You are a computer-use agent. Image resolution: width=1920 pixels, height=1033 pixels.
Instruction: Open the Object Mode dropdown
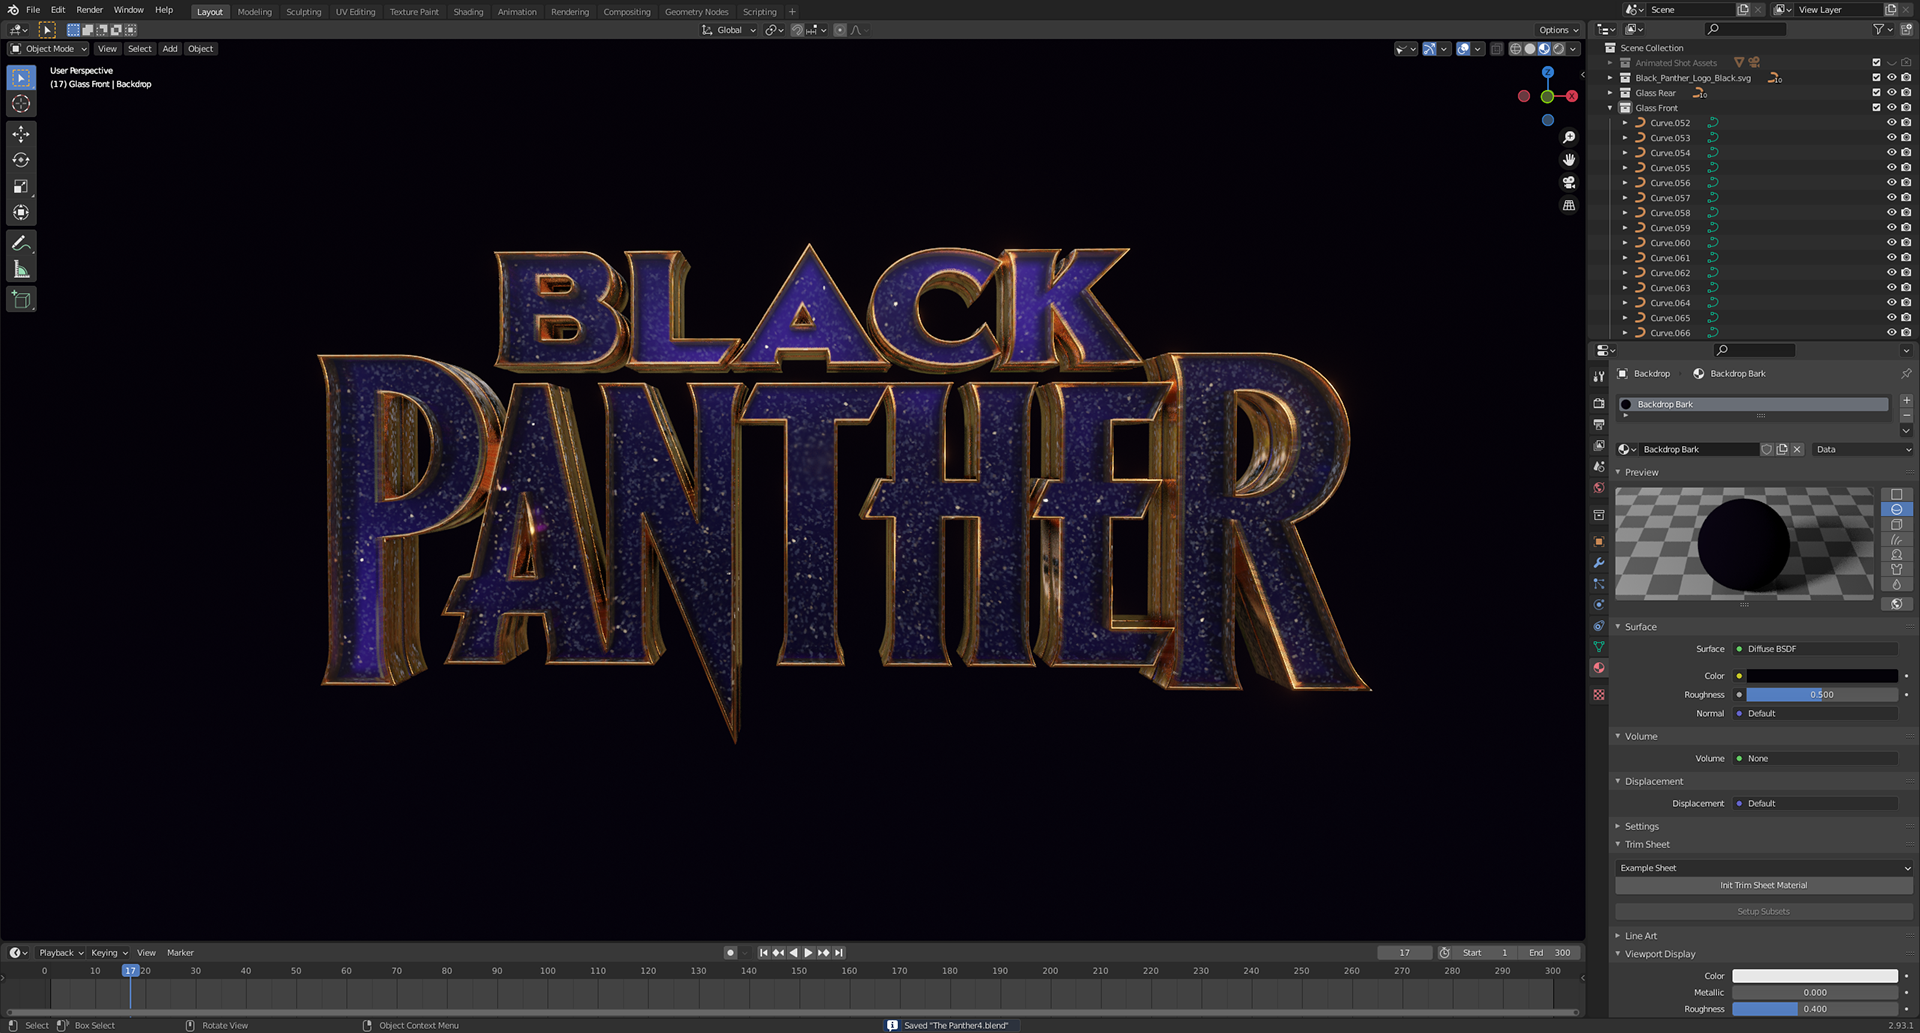49,48
